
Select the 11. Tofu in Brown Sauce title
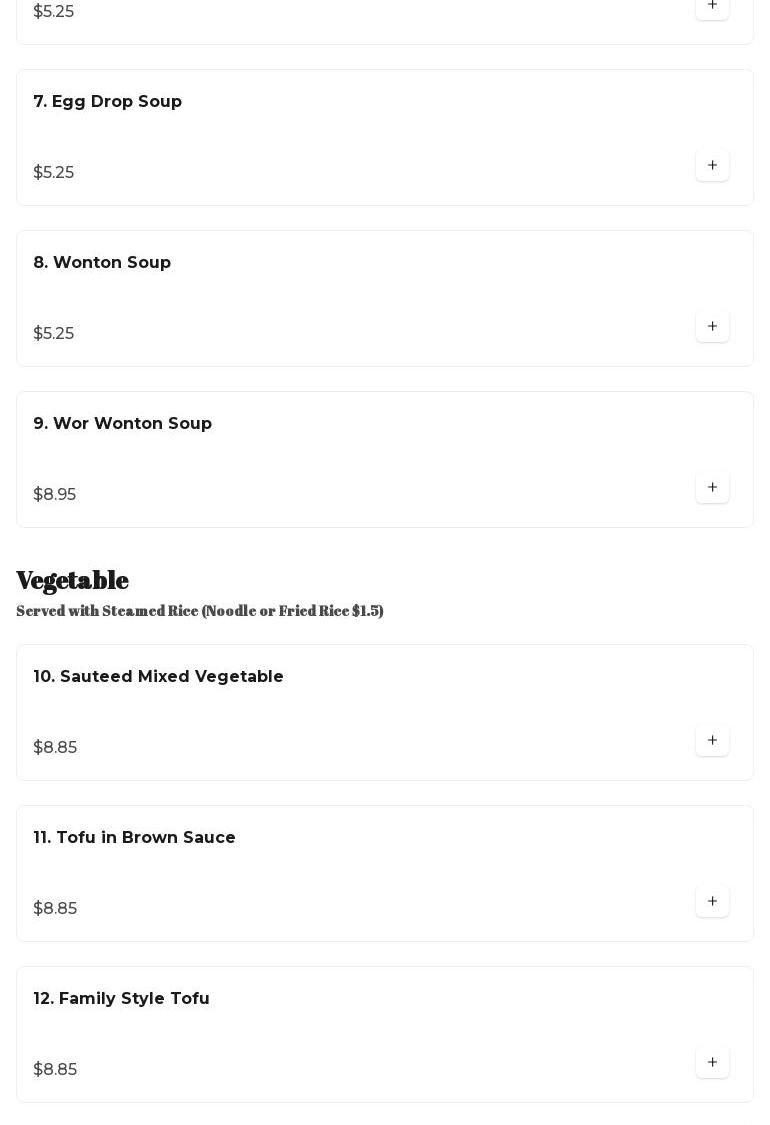point(135,838)
